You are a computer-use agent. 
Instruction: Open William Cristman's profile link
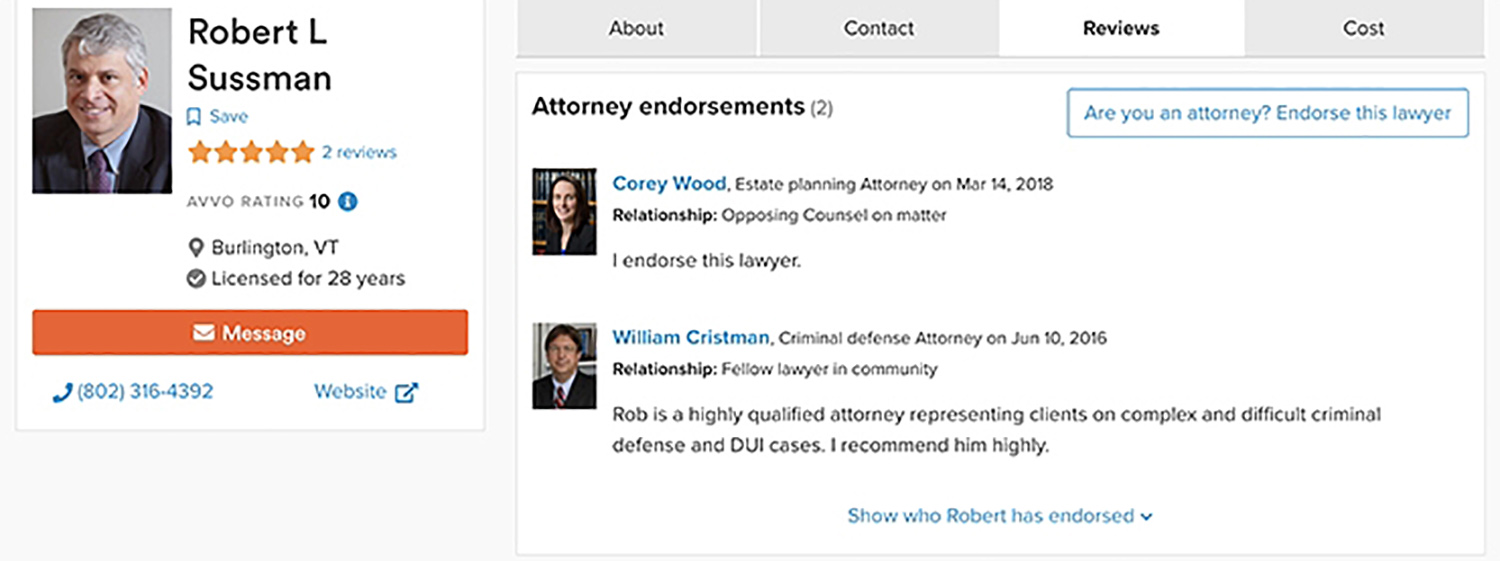coord(691,338)
